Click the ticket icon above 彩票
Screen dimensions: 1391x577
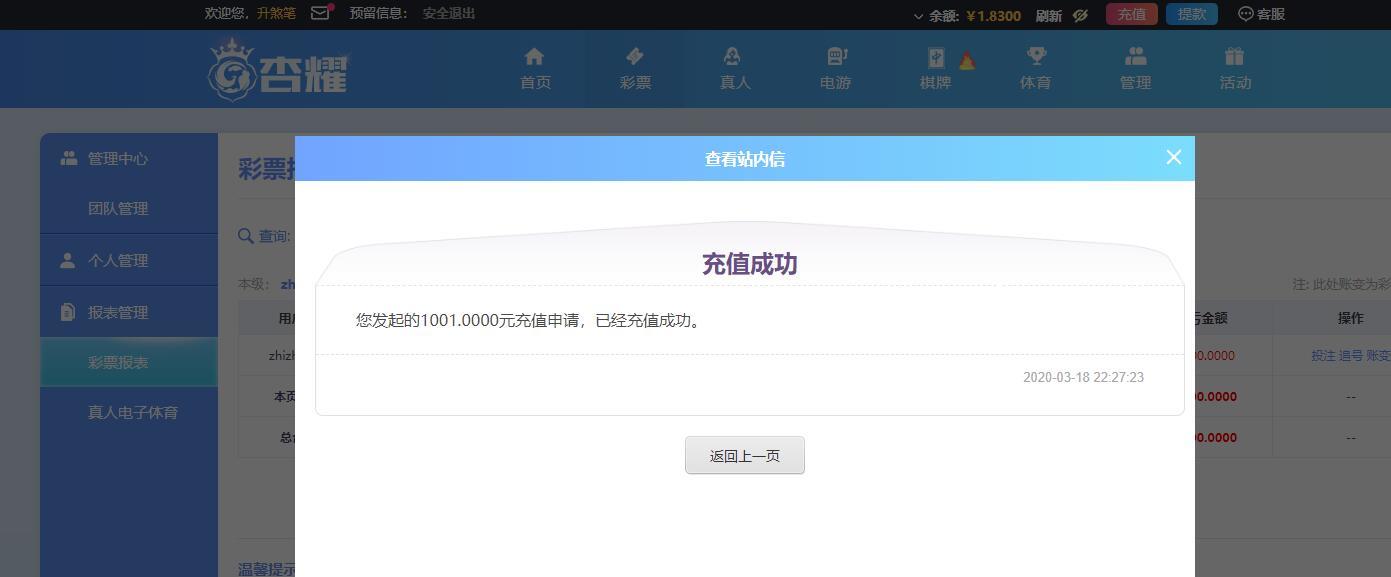click(635, 56)
